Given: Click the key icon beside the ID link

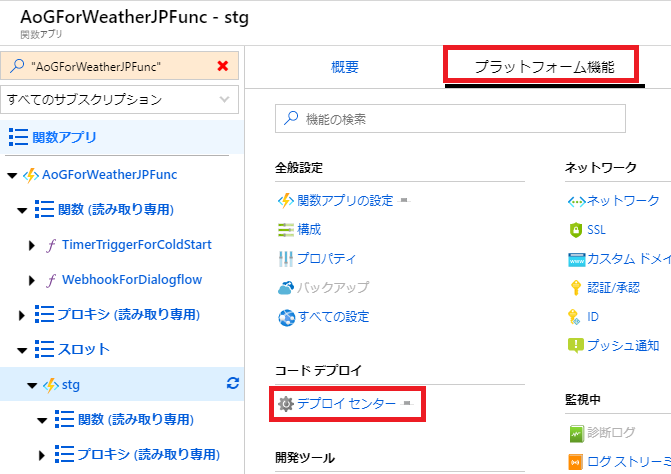Looking at the screenshot, I should click(x=573, y=317).
